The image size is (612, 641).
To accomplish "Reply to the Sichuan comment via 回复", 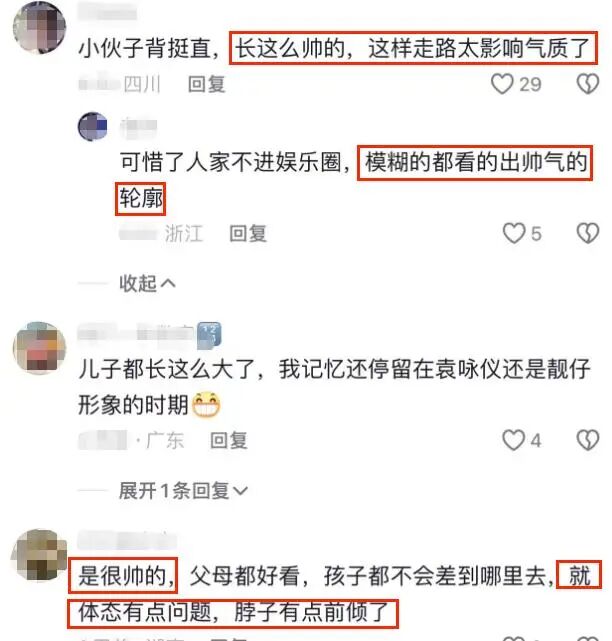I will [206, 84].
